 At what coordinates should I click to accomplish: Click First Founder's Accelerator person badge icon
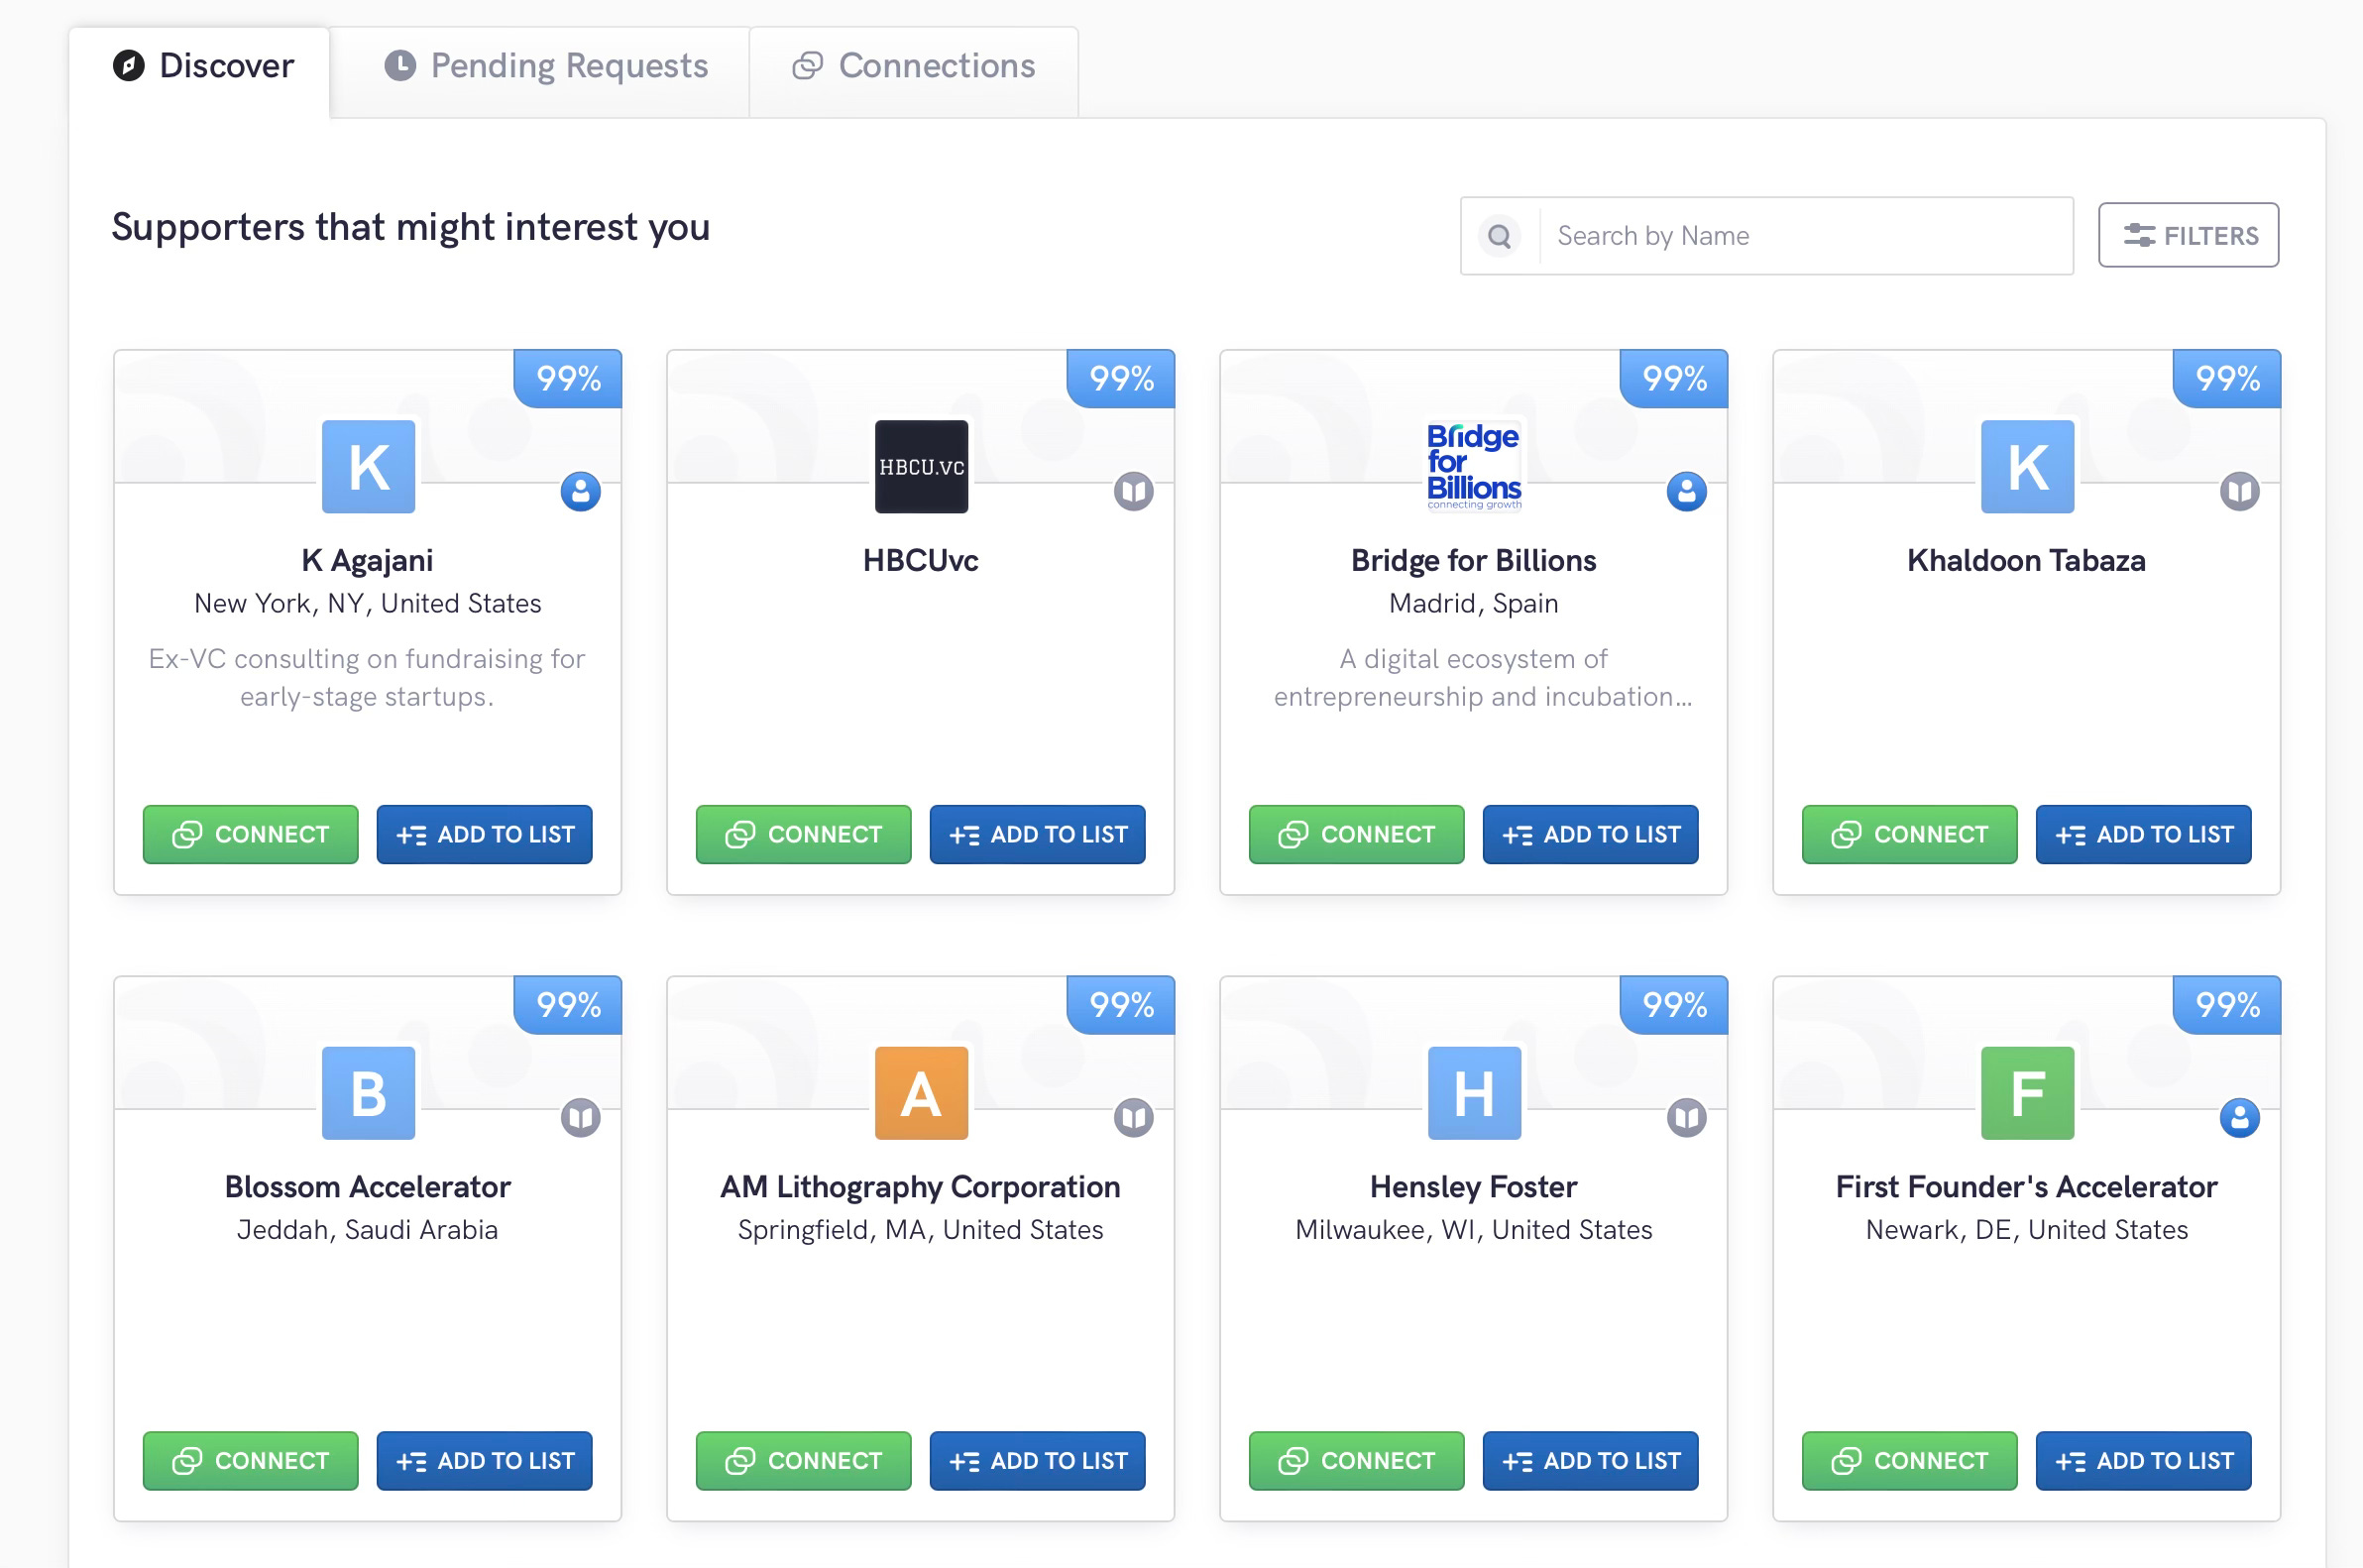2239,1117
